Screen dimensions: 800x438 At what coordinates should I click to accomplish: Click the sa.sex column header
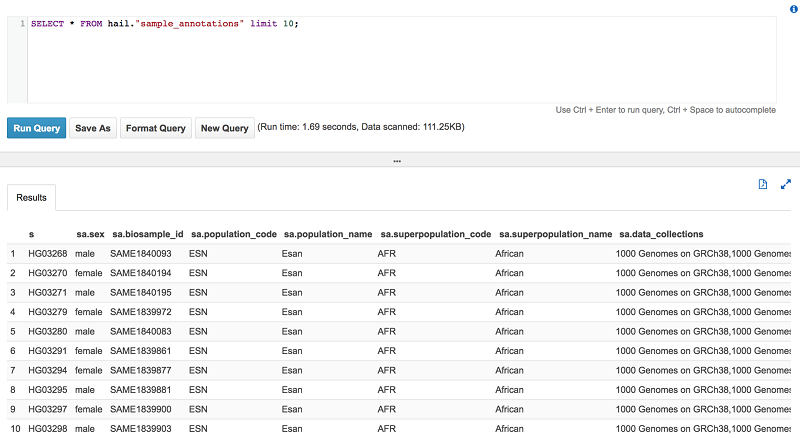tap(88, 234)
